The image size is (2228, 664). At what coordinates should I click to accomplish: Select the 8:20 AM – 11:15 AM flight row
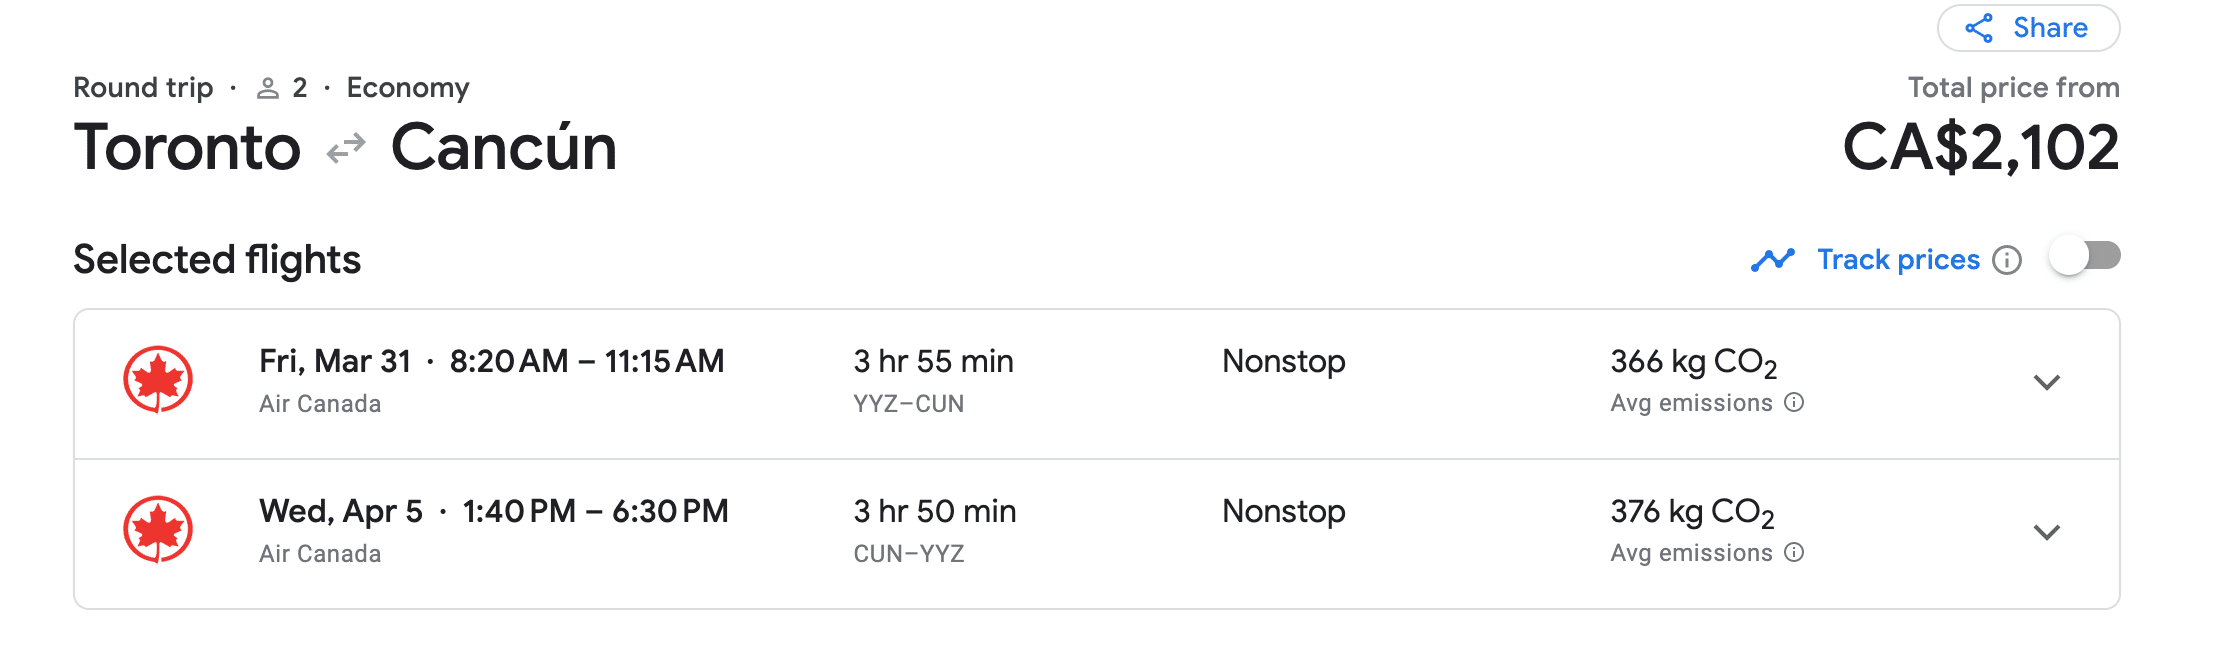click(x=1097, y=384)
